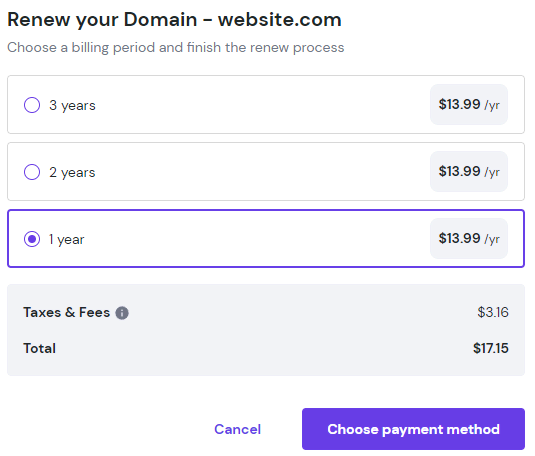Click the "3 years" option label
Screen dimensions: 535x456
pos(72,105)
